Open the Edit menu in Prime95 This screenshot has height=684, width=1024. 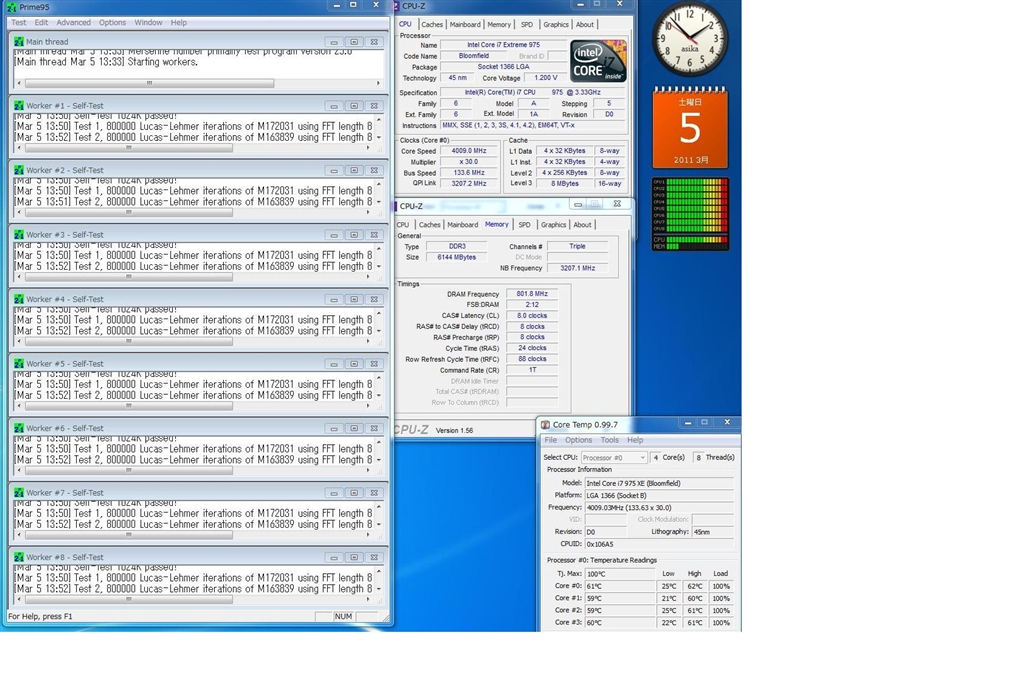pos(41,22)
